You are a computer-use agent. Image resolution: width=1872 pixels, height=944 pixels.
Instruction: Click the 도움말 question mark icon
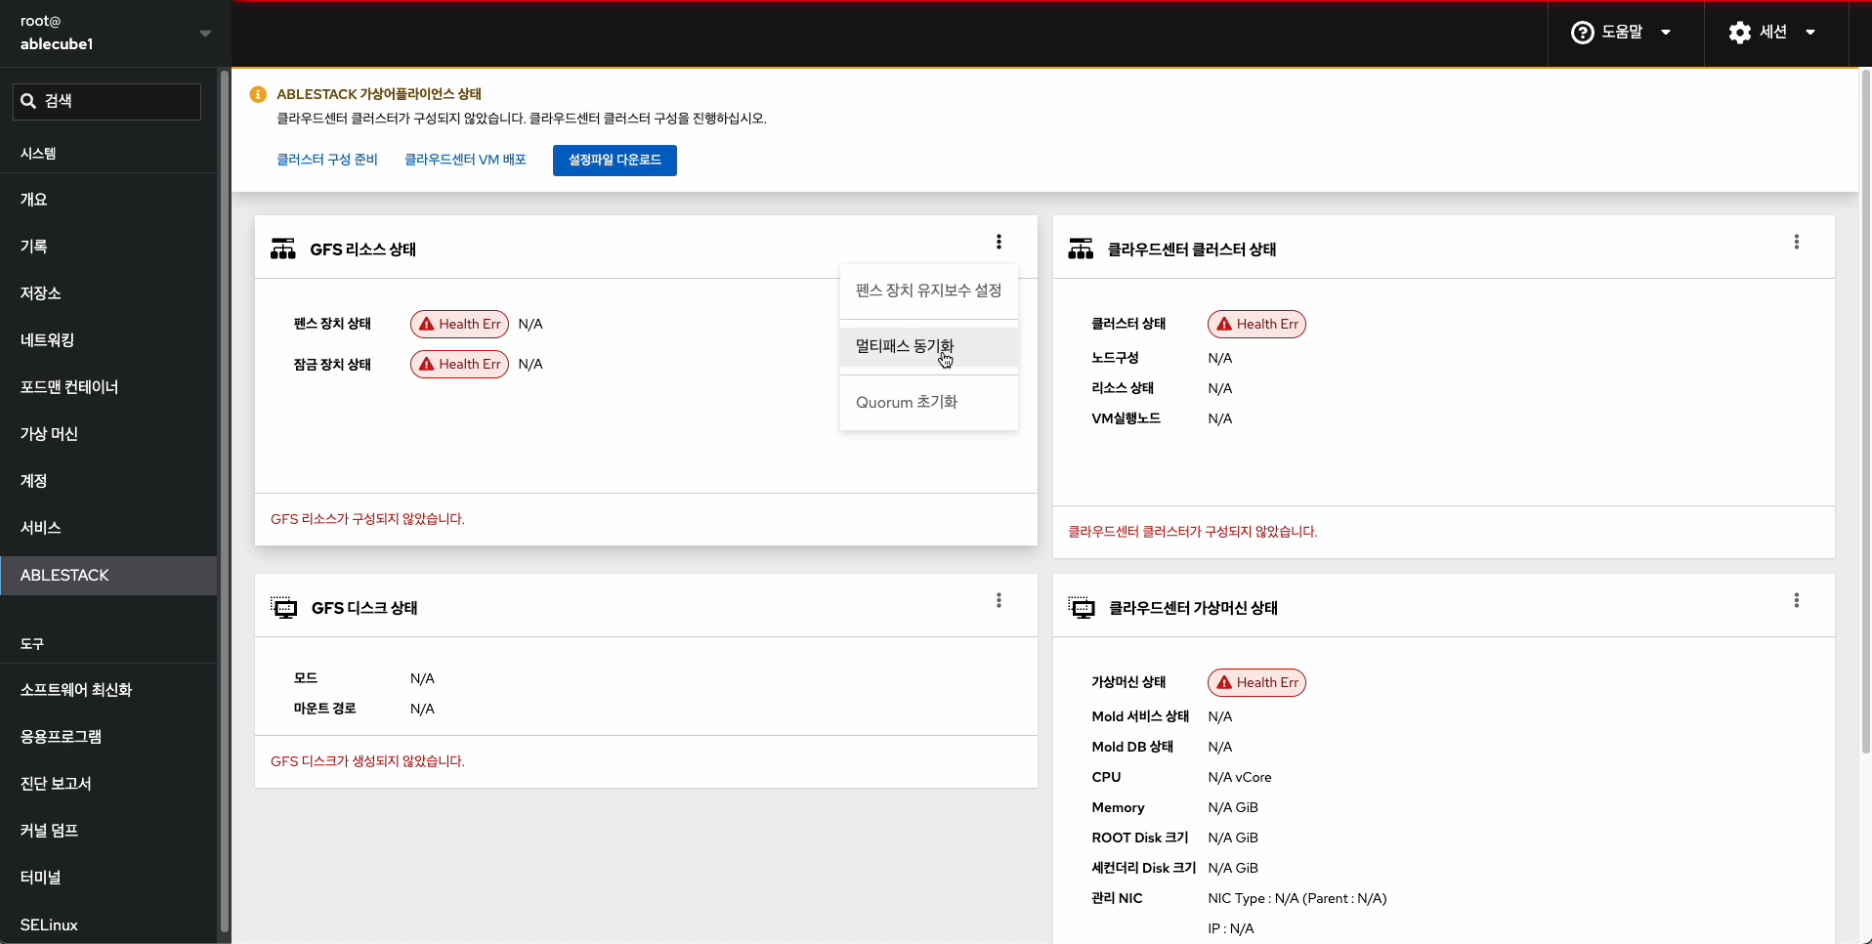[x=1582, y=33]
